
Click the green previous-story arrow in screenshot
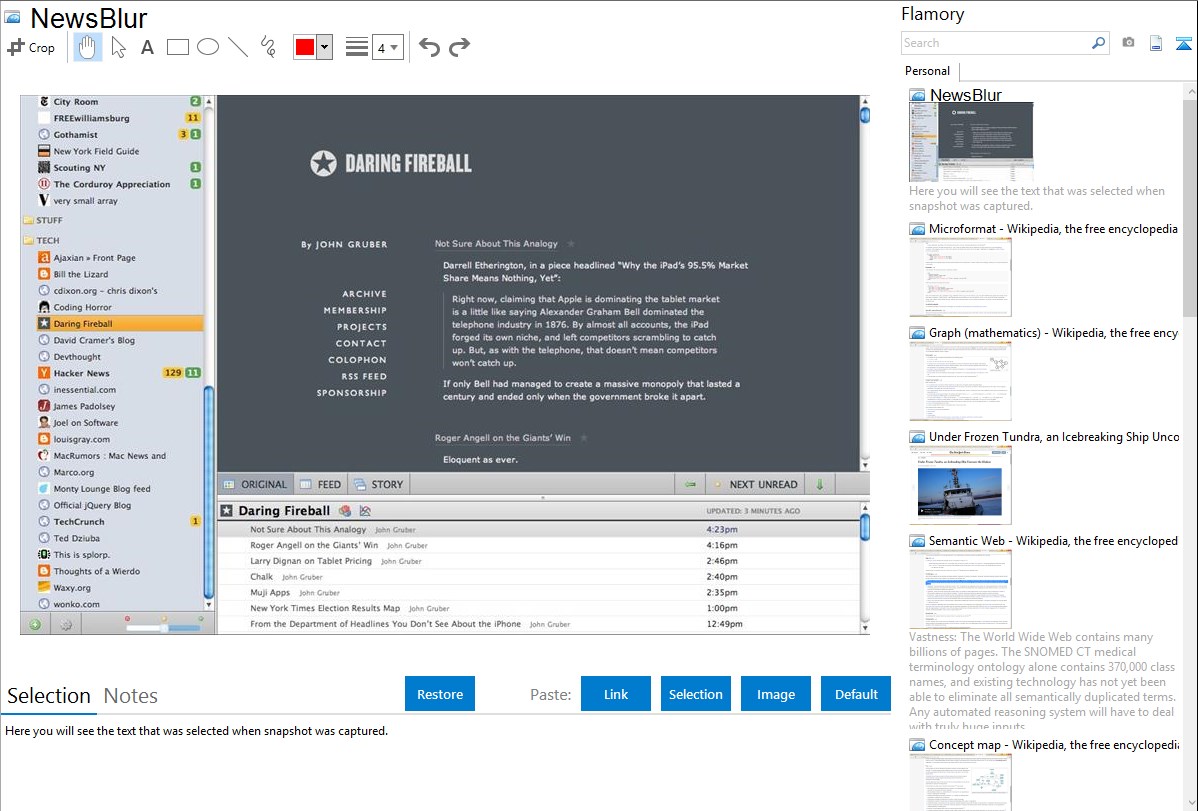pos(691,485)
